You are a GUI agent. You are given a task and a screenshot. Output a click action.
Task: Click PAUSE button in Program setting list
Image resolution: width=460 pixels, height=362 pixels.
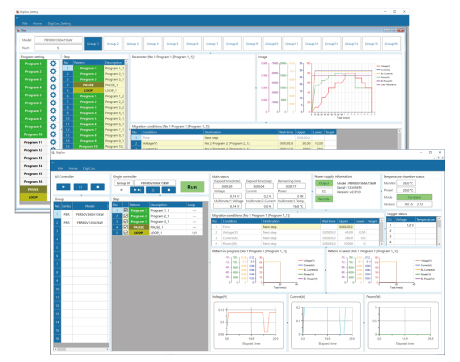33,189
